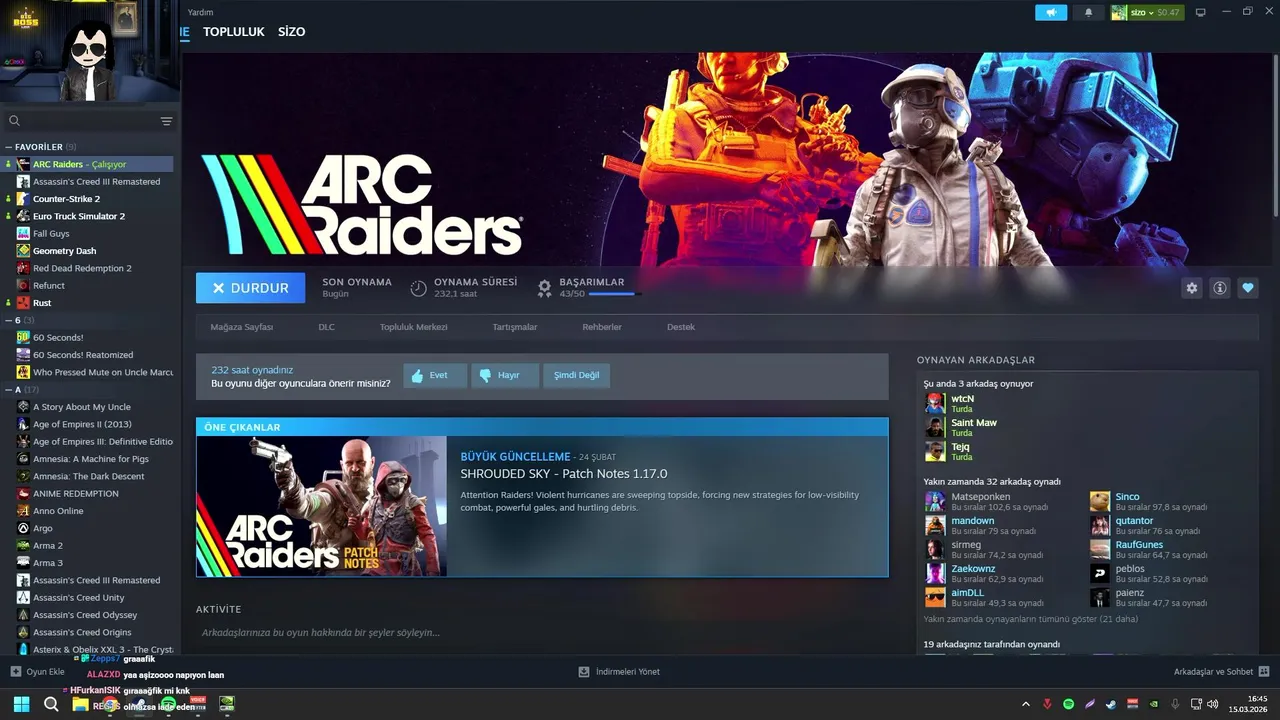Open the announcements megaphone button
Image resolution: width=1280 pixels, height=720 pixels.
[1051, 12]
